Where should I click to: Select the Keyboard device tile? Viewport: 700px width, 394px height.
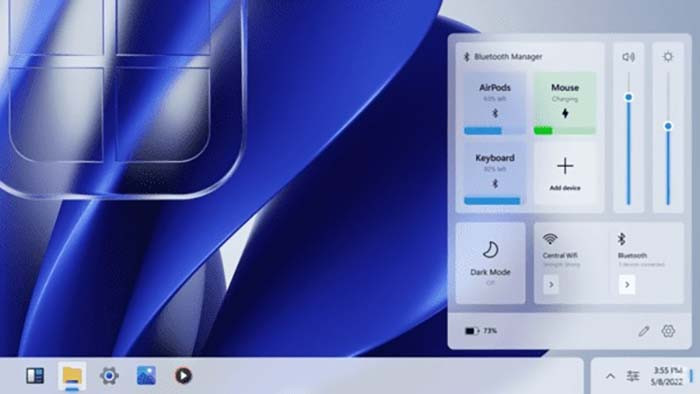tap(495, 174)
